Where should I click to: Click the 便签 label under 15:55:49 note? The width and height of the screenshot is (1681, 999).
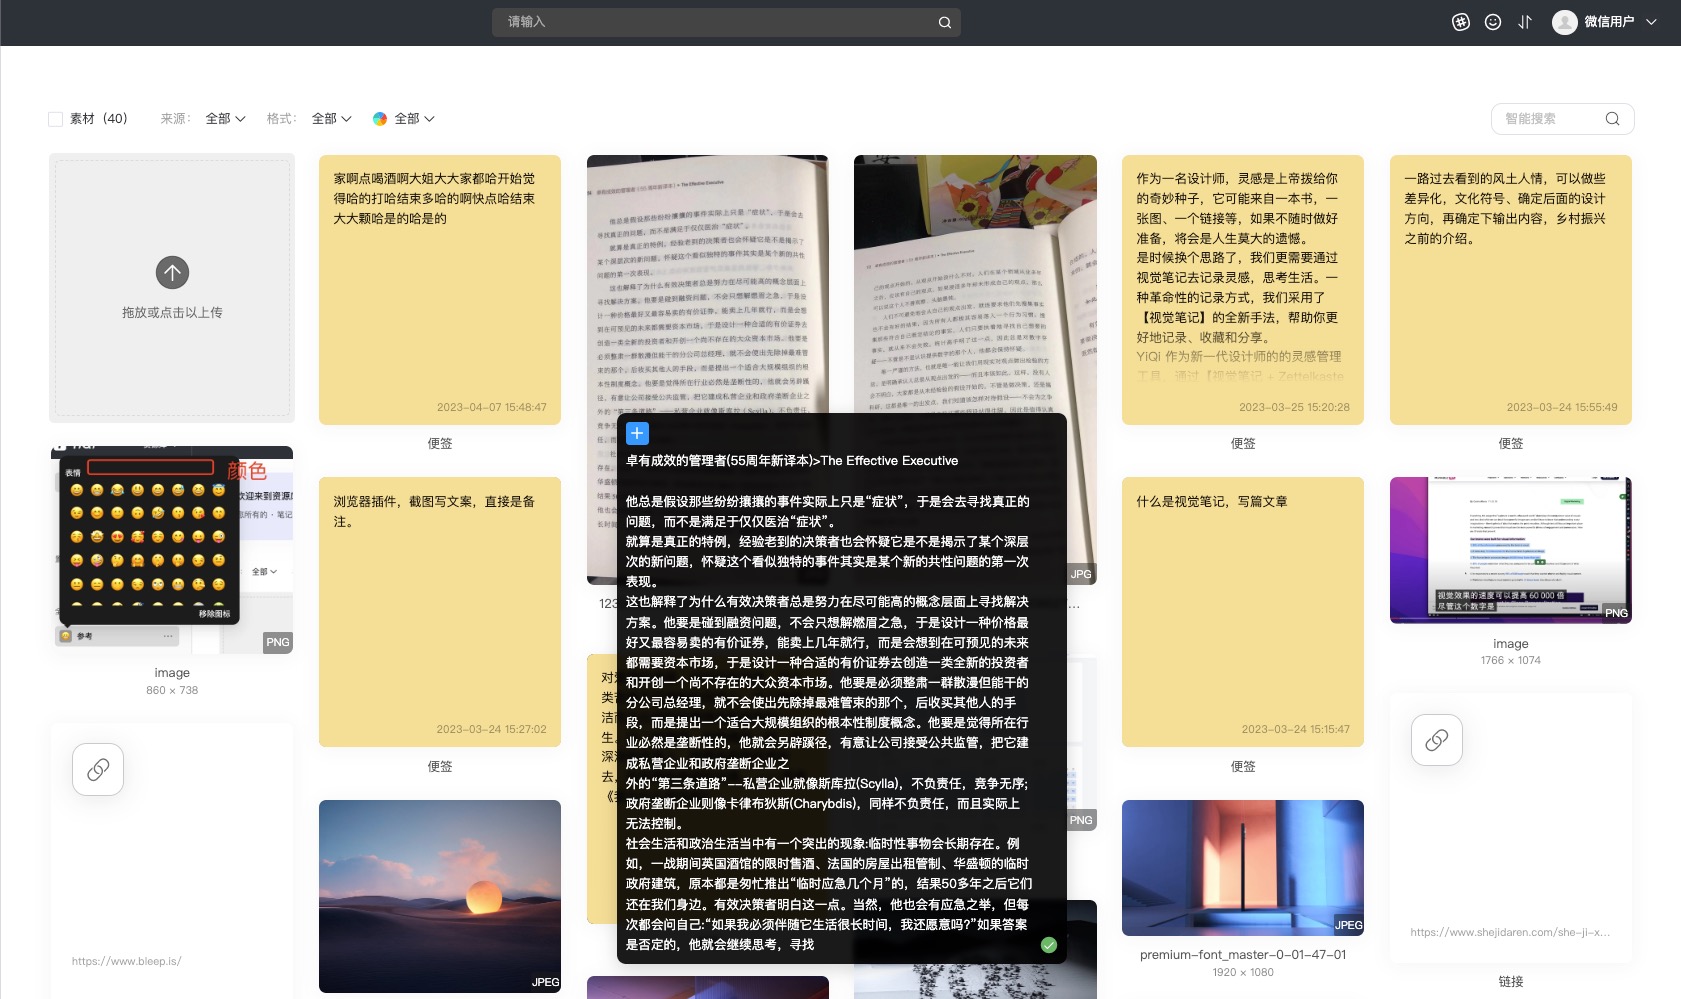pos(1511,443)
